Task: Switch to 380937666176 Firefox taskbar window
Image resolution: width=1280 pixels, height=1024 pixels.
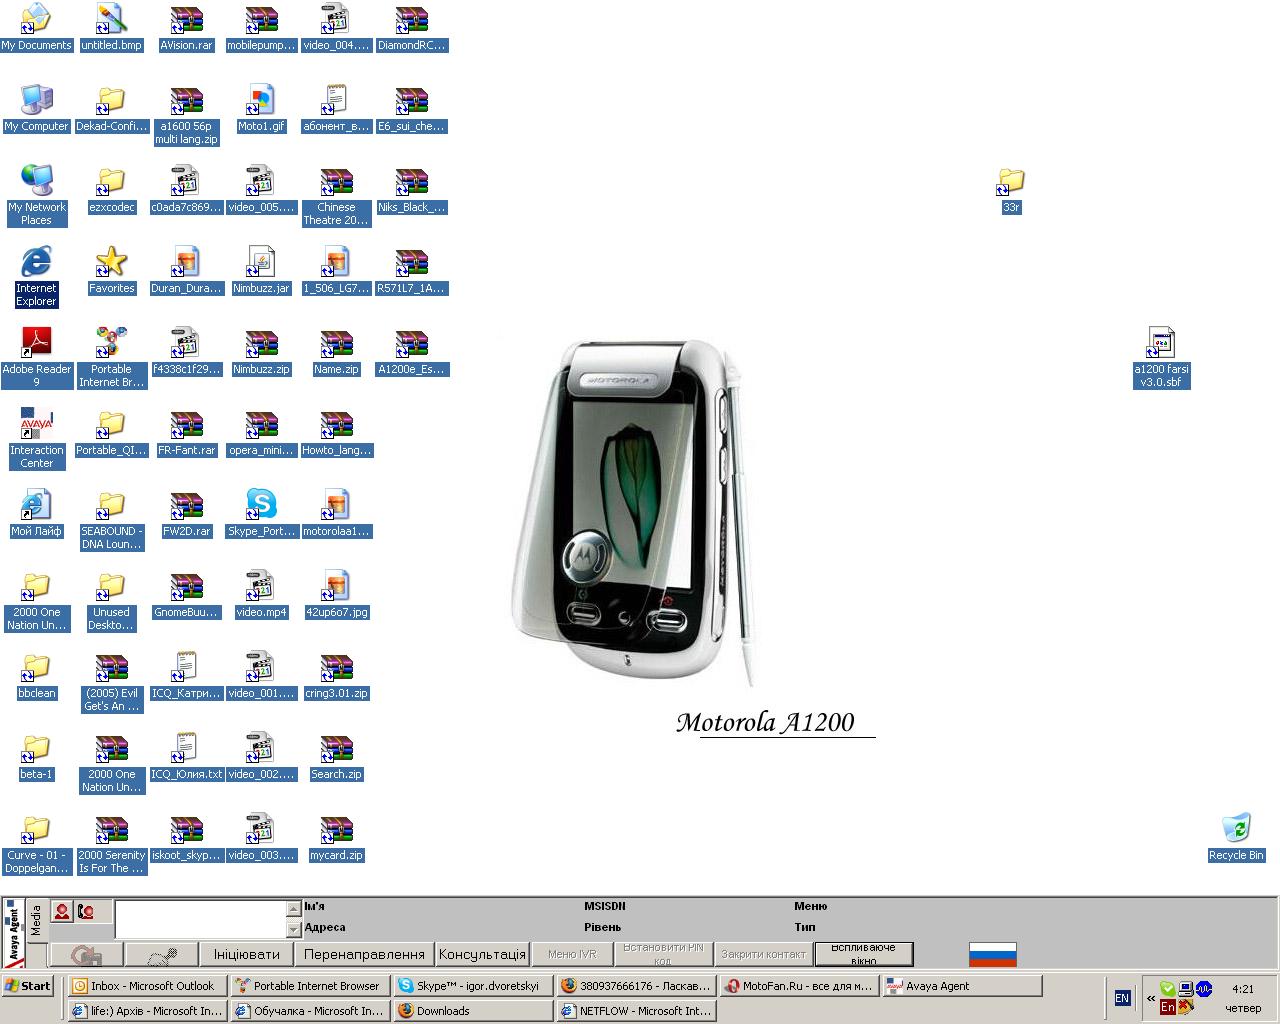Action: (x=636, y=986)
